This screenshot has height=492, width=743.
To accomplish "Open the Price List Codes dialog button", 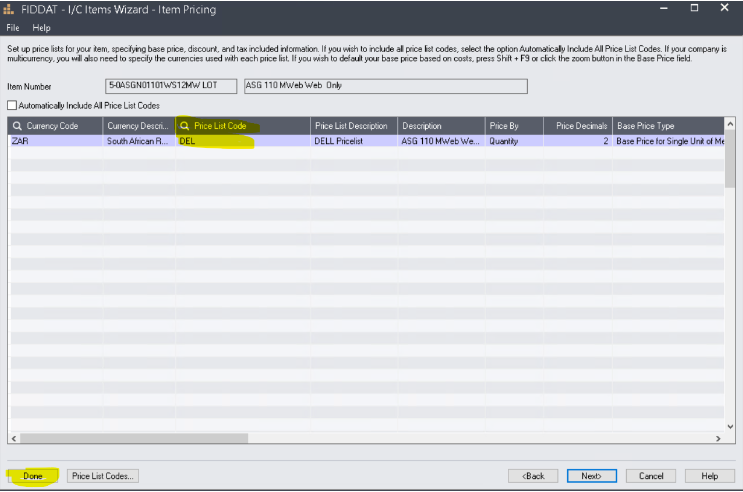I will (103, 476).
